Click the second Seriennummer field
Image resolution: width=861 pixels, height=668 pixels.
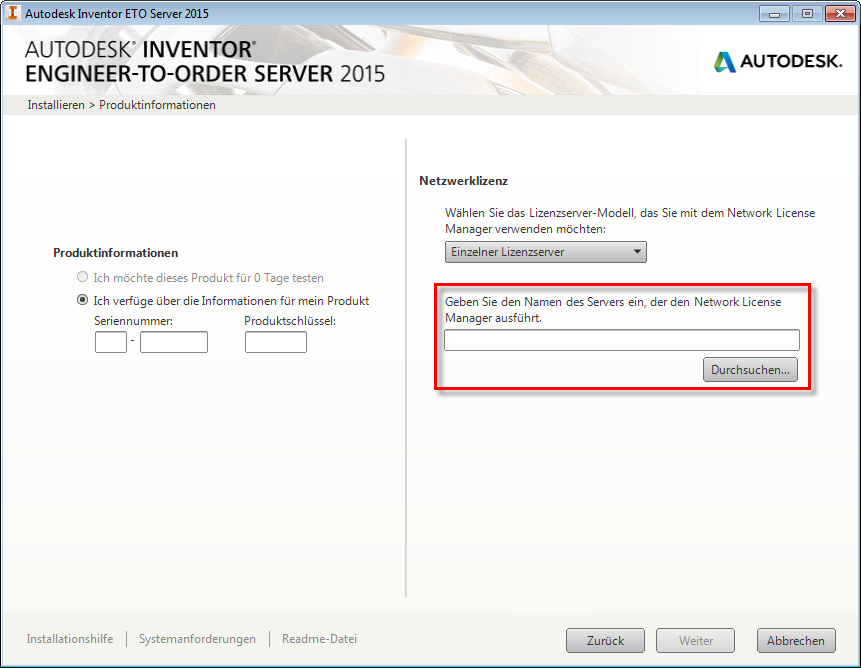point(174,341)
